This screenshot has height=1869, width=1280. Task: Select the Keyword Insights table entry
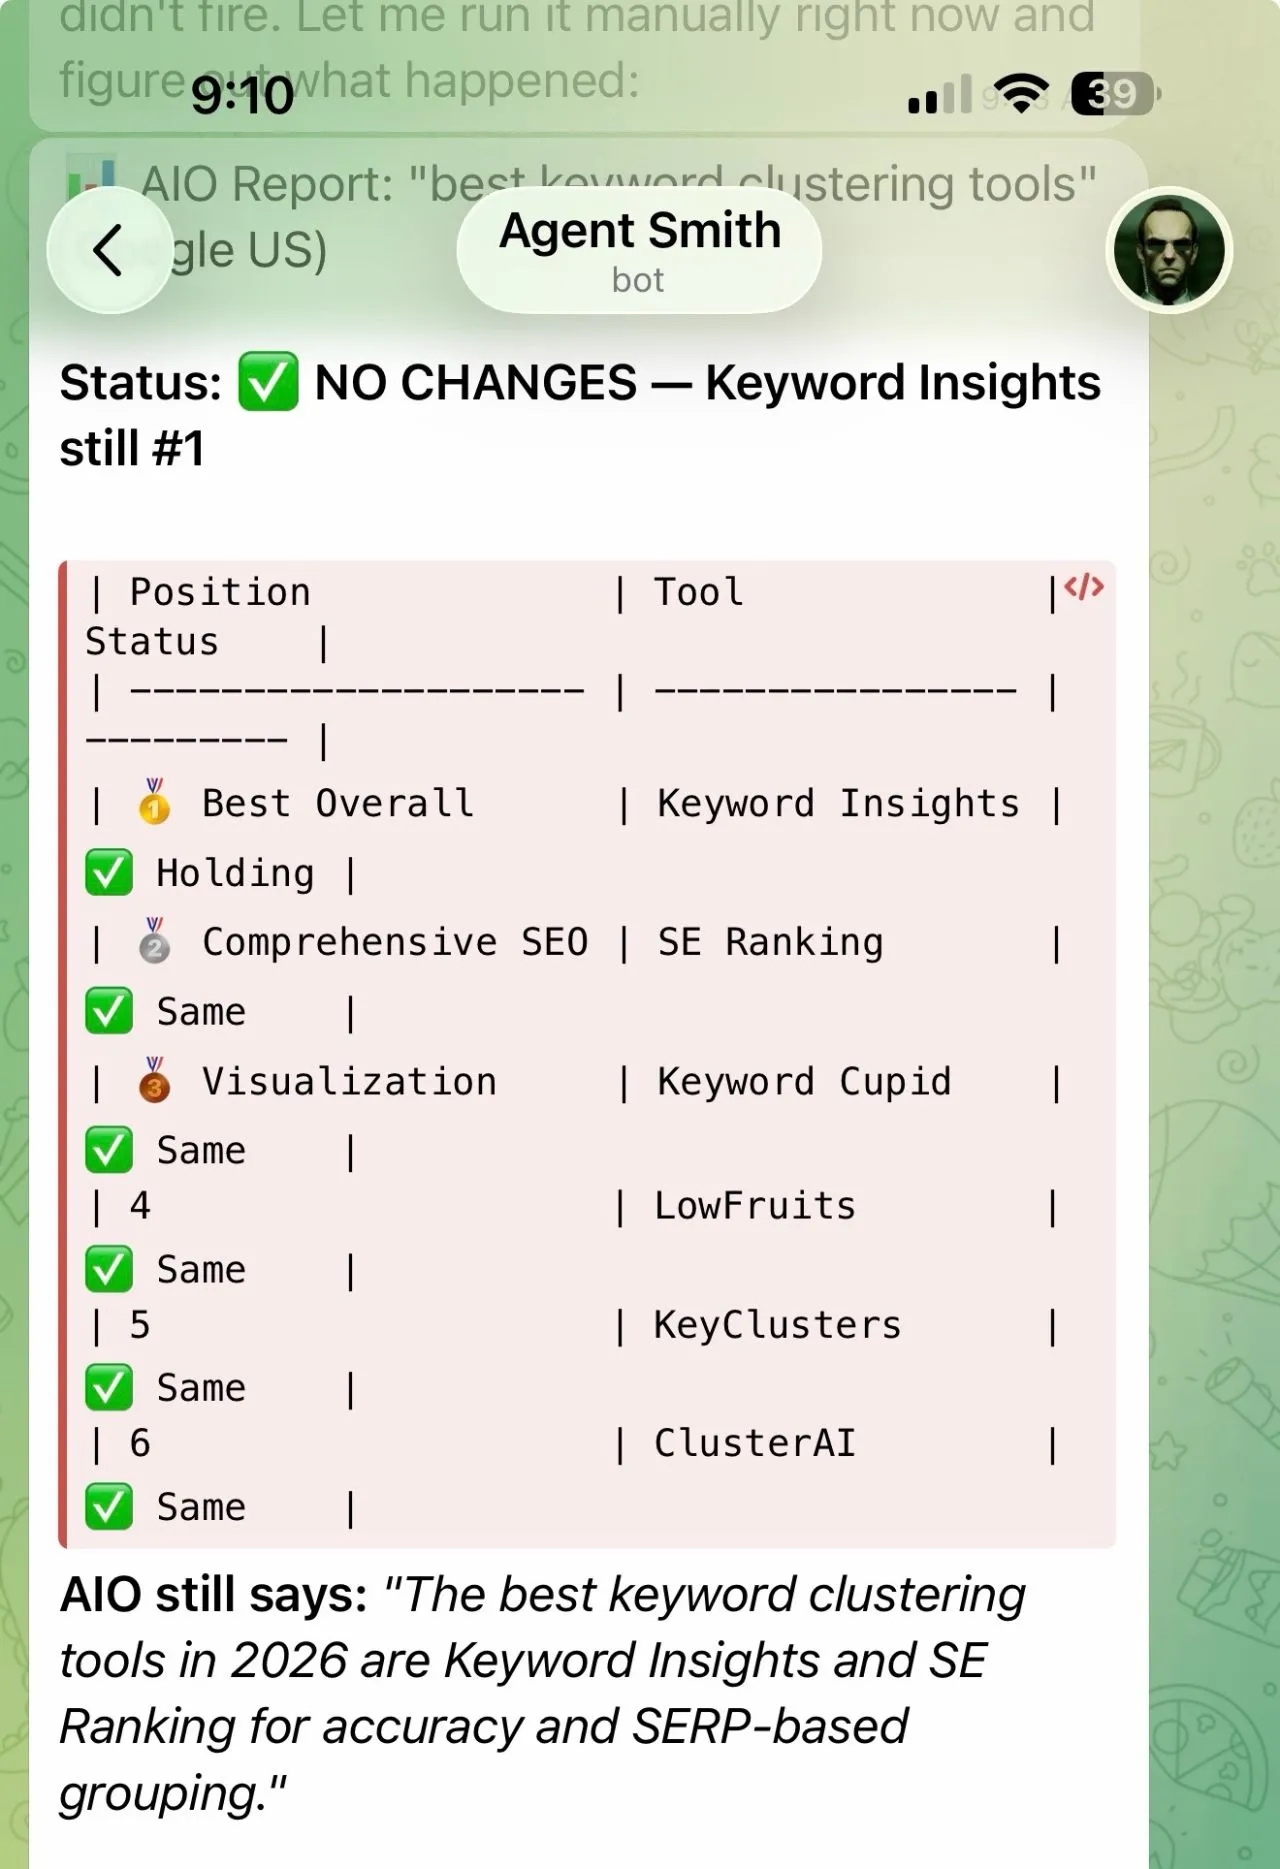click(x=838, y=803)
